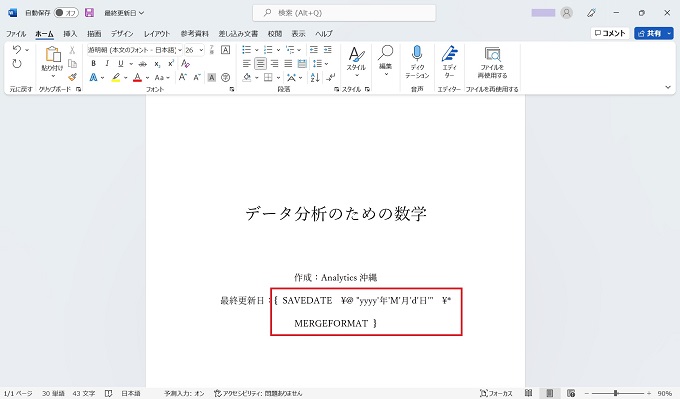
Task: Click the Undo arrow icon
Action: 16,49
